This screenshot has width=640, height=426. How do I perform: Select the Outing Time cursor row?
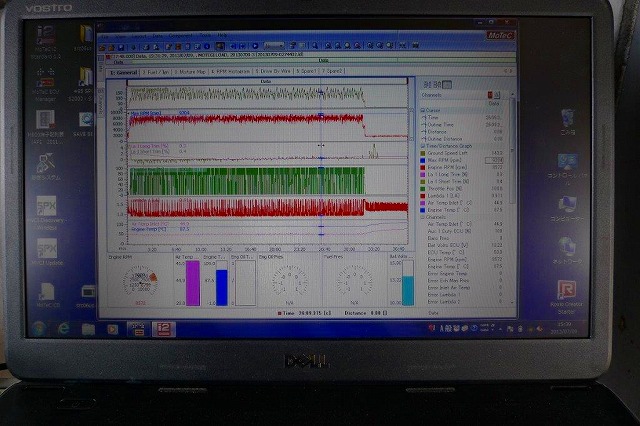pos(464,124)
